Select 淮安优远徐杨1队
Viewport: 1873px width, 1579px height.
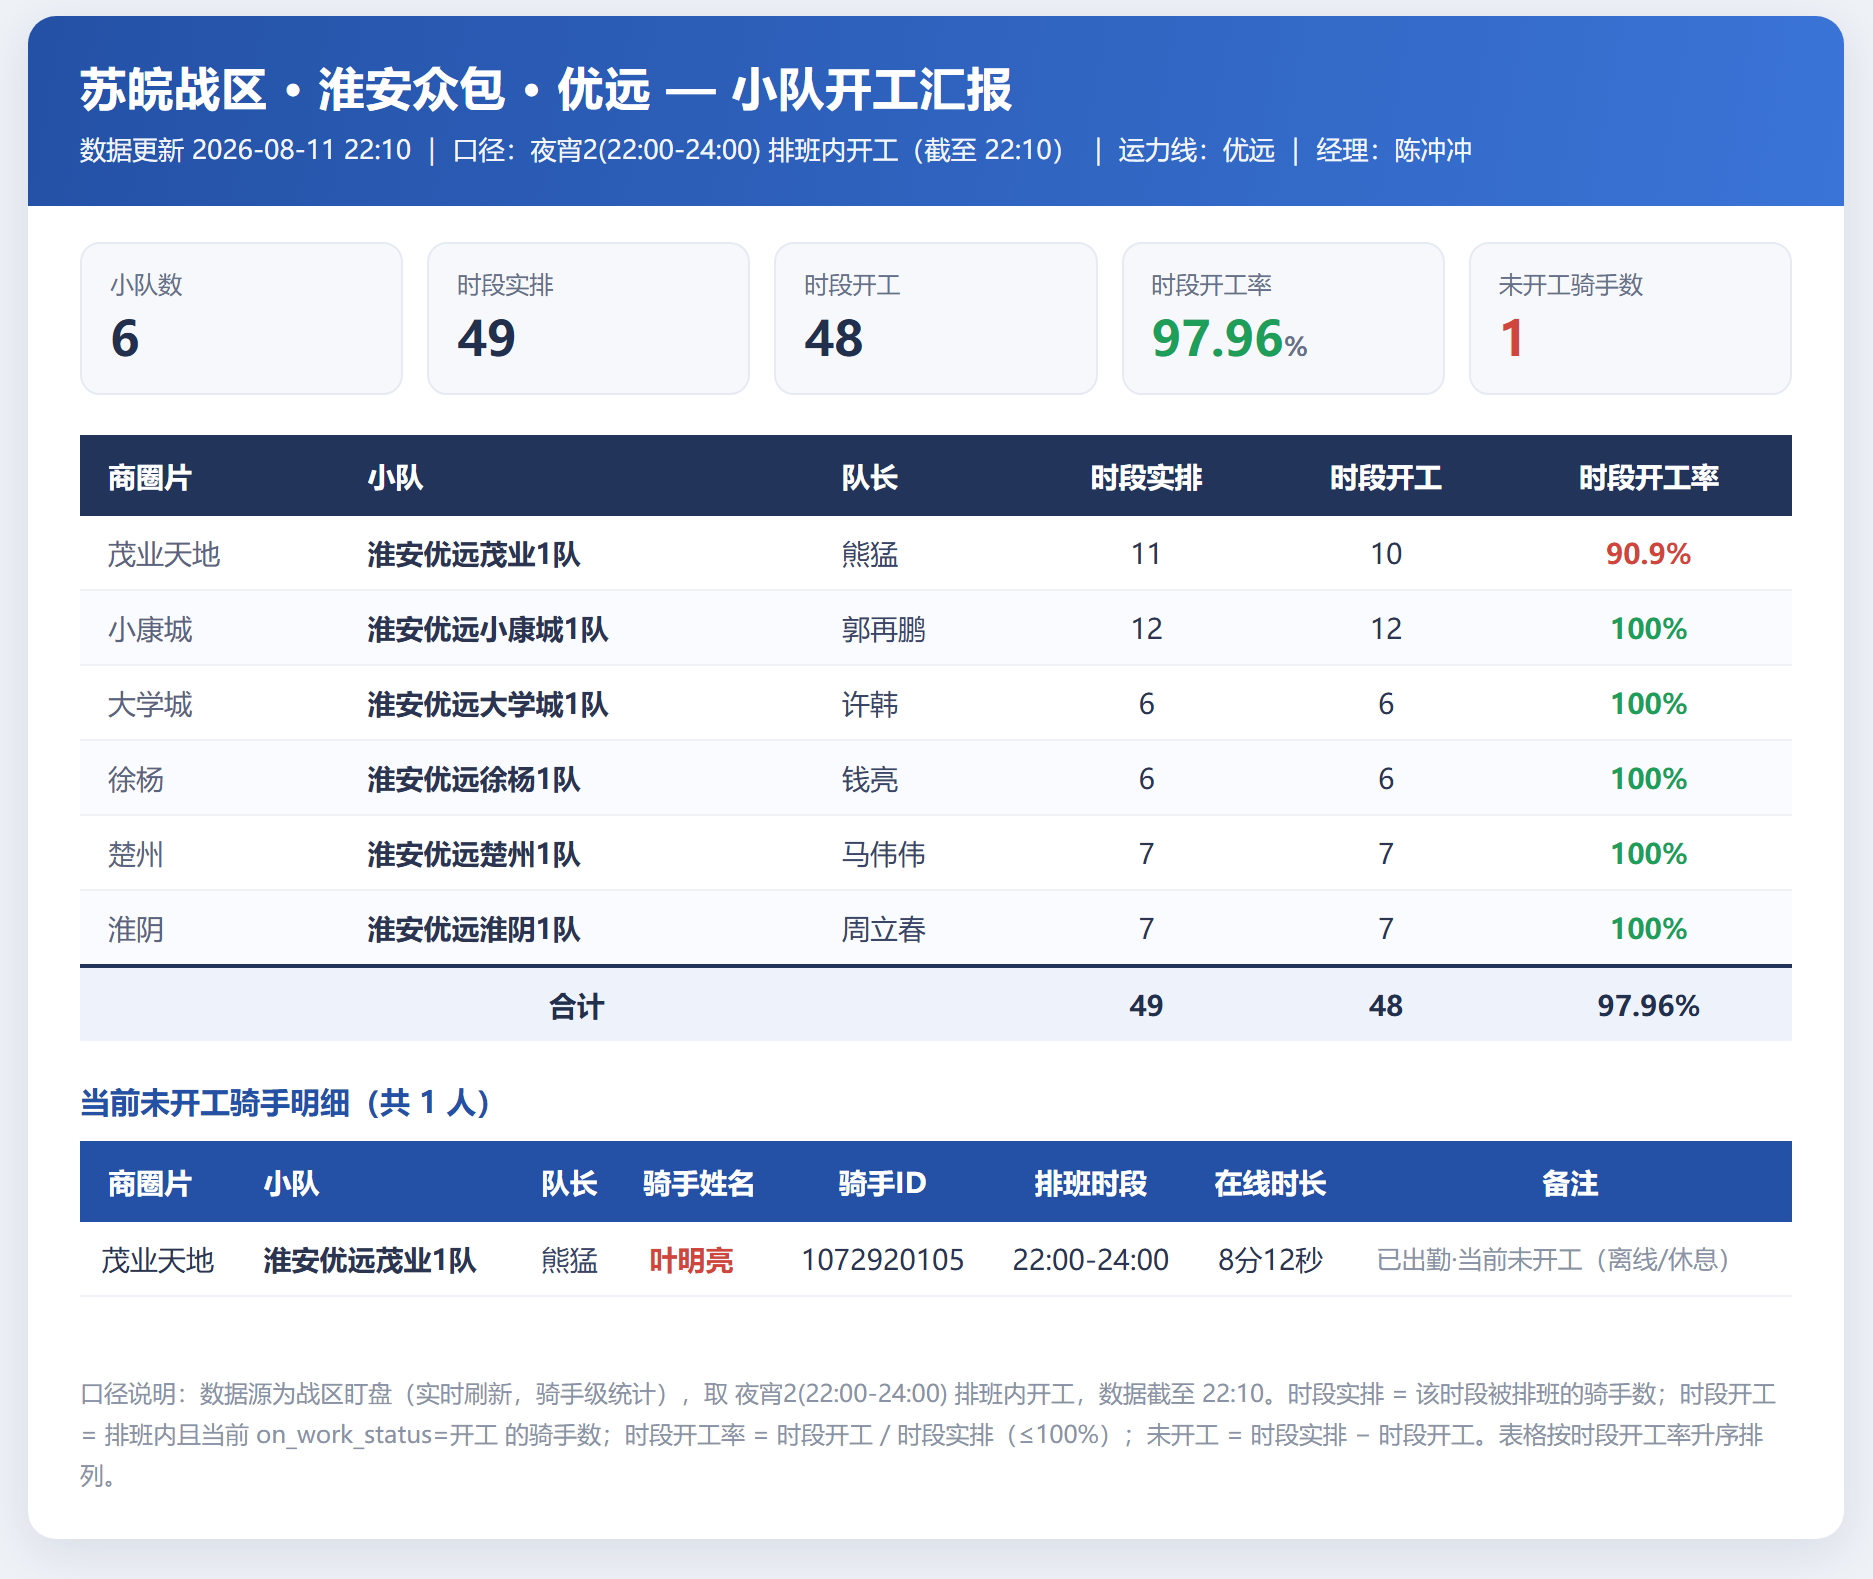click(473, 778)
